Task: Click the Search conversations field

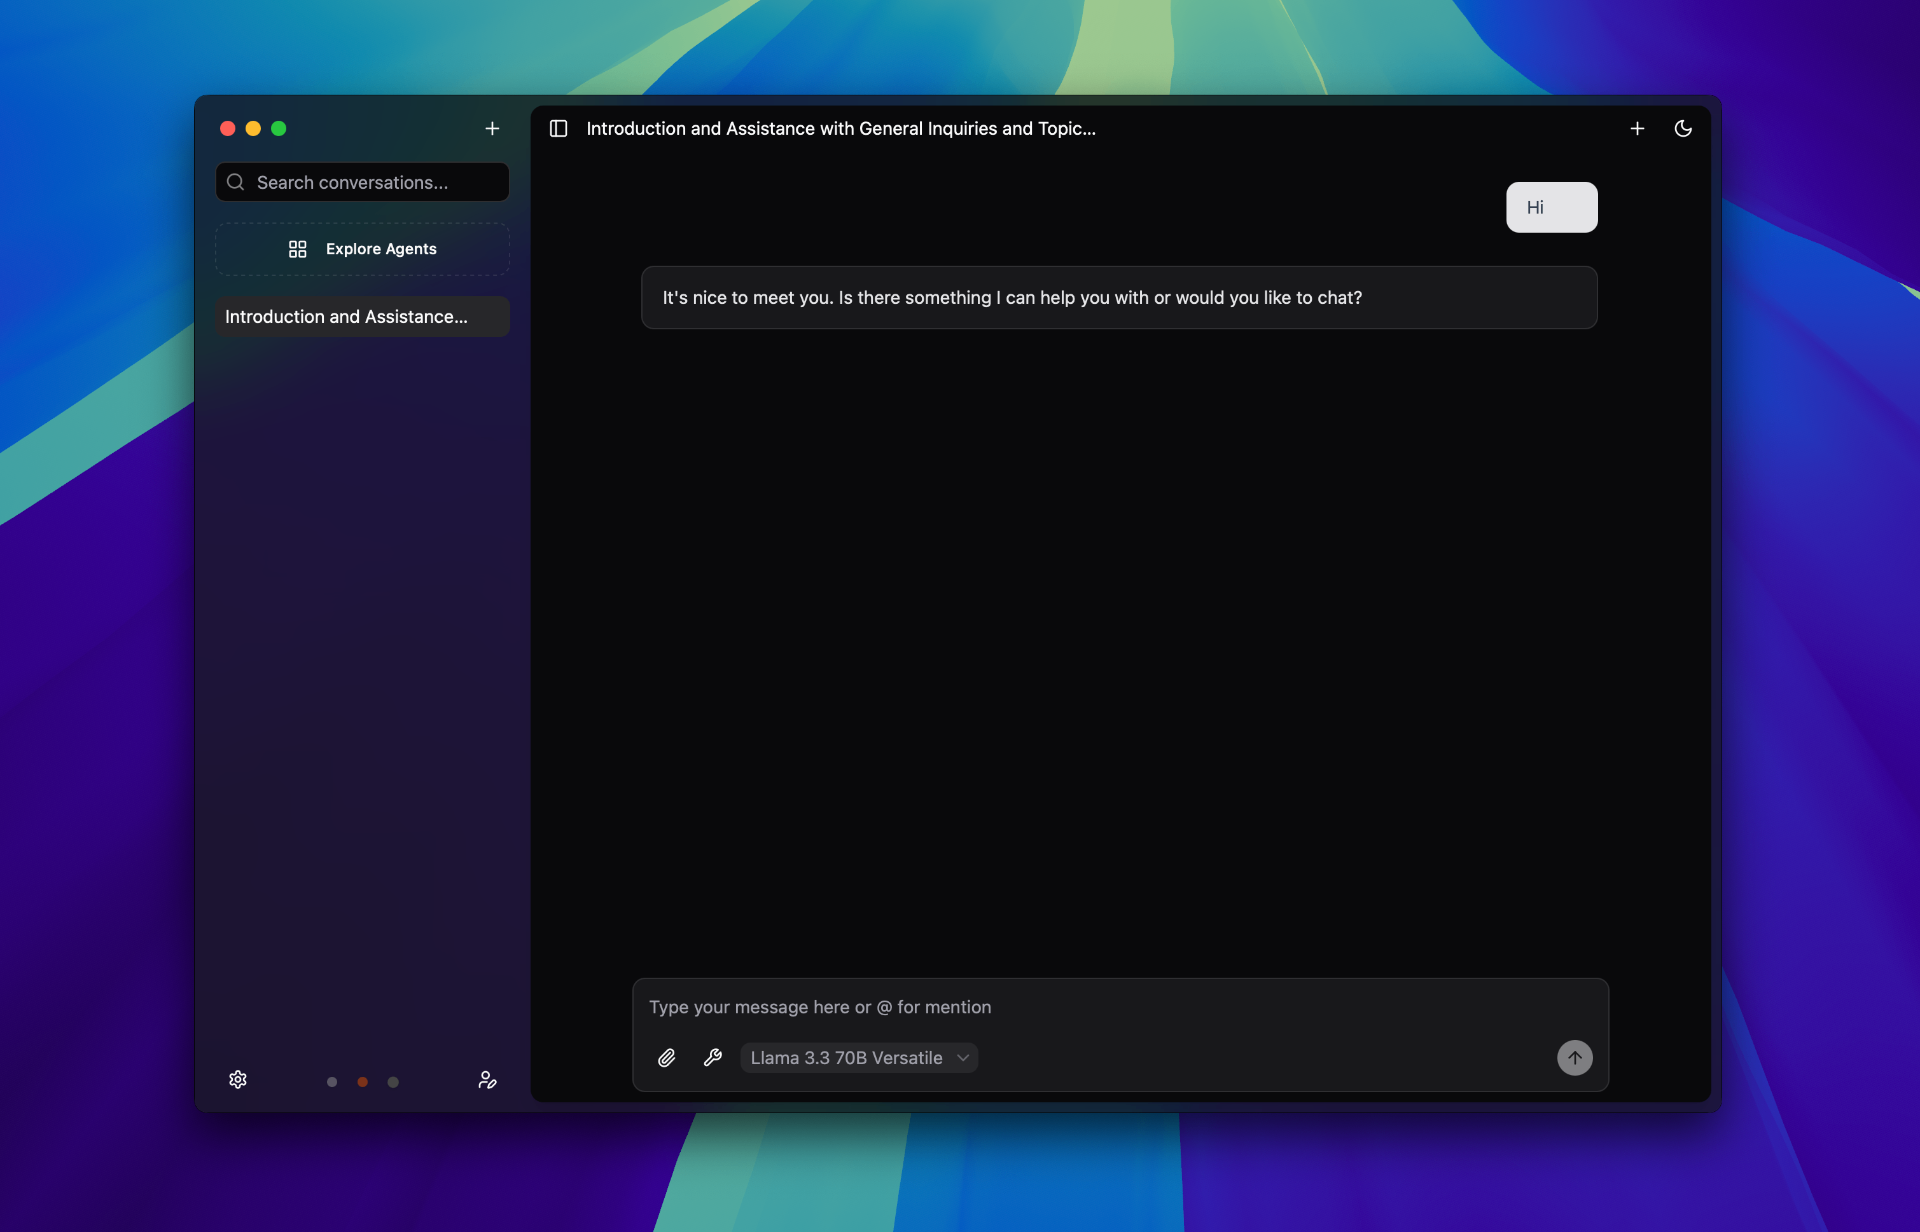Action: click(361, 182)
